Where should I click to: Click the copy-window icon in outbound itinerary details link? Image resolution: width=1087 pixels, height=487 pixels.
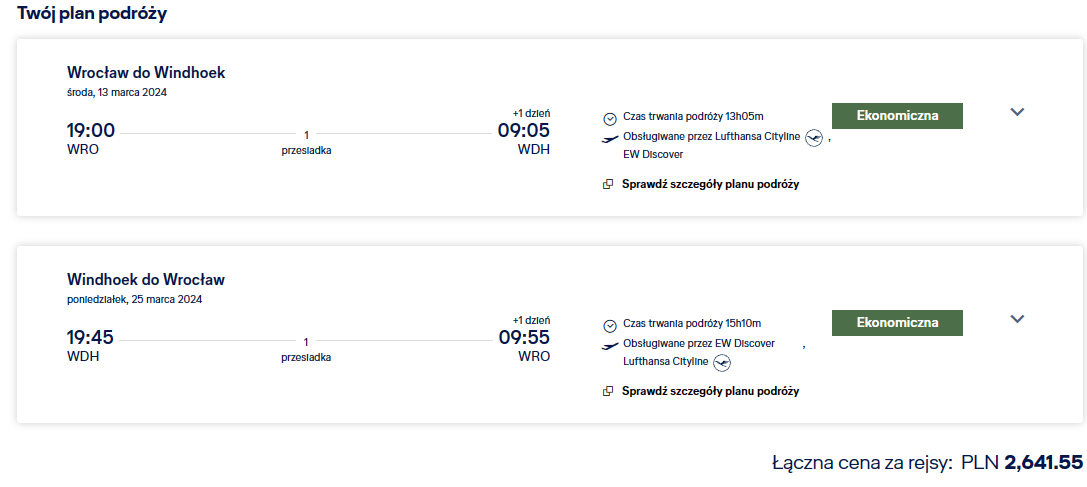coord(608,185)
